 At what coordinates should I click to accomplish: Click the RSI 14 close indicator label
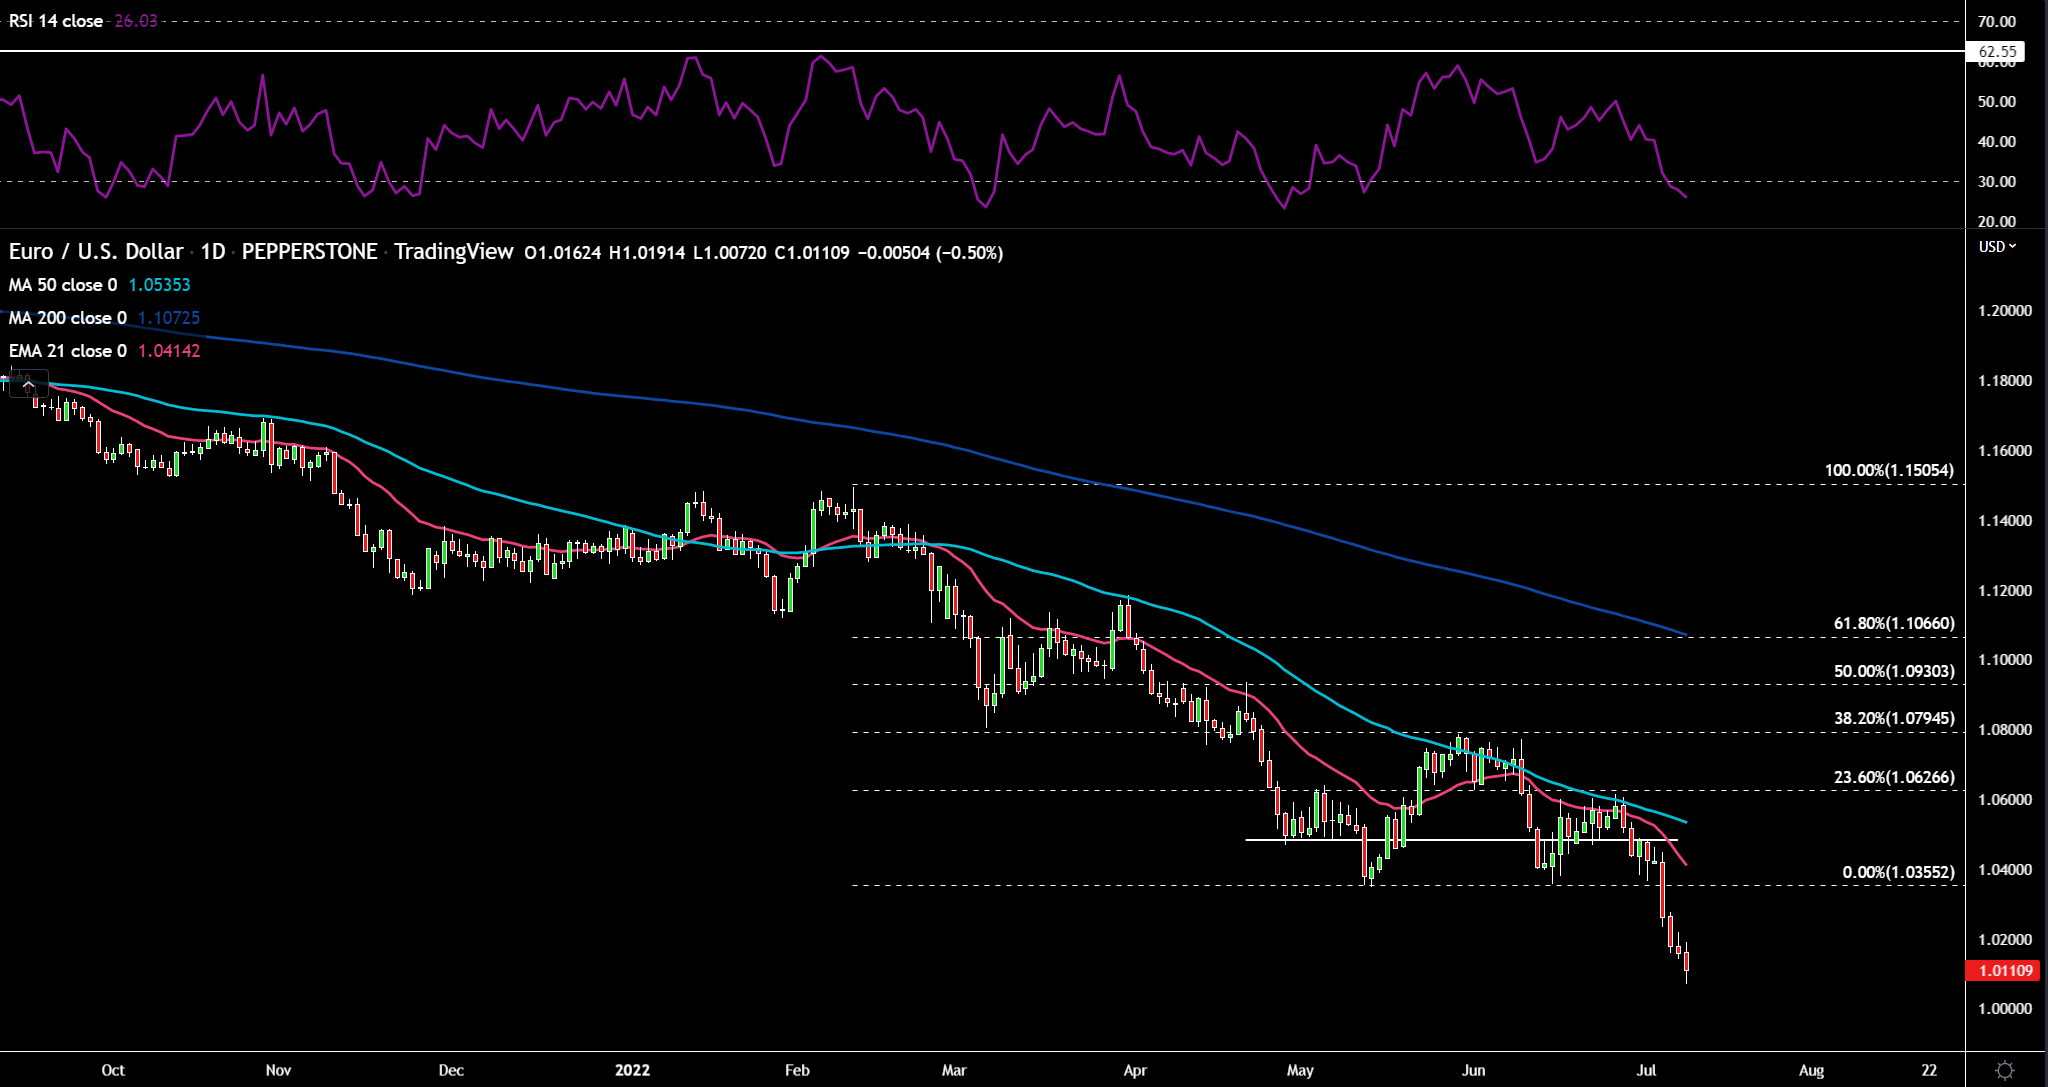[x=56, y=21]
